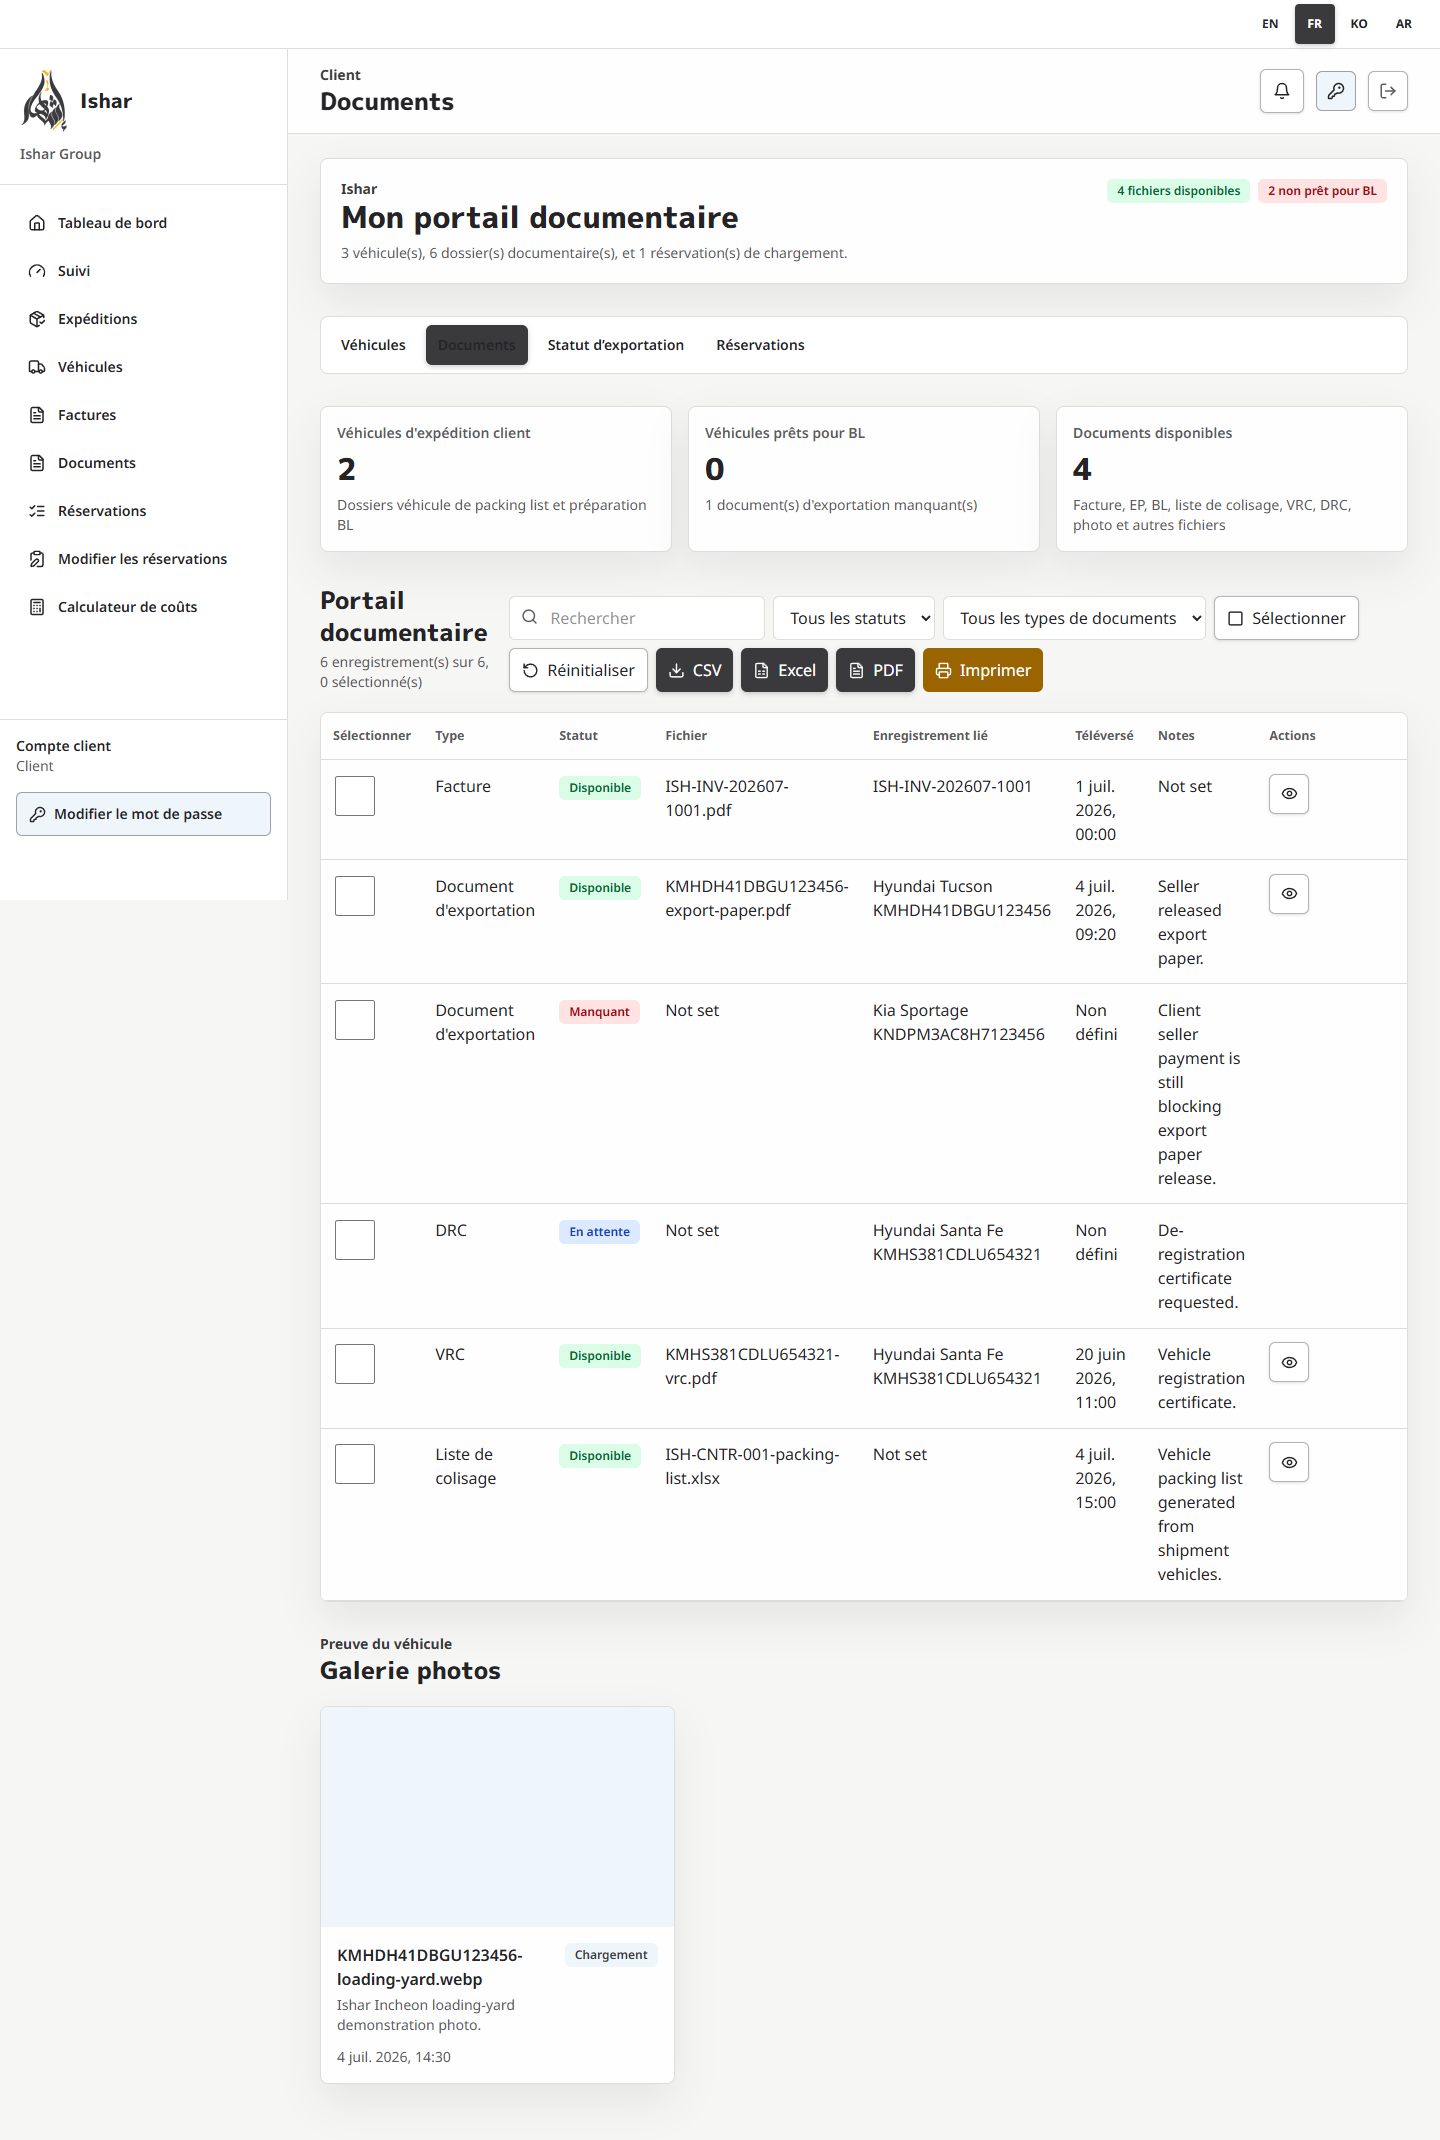The height and width of the screenshot is (2140, 1440).
Task: Click the Ishar logo in sidebar
Action: pos(45,100)
